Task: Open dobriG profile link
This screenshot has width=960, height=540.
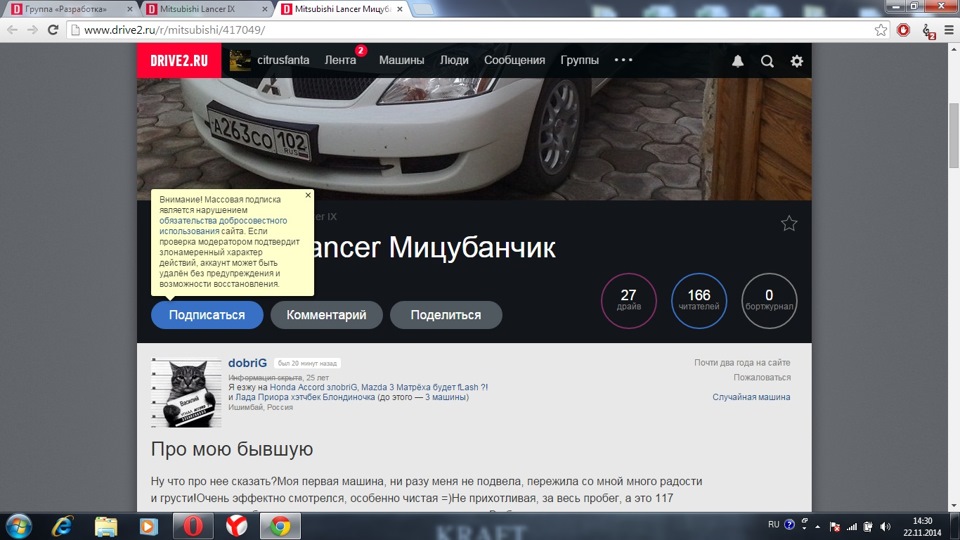Action: 247,363
